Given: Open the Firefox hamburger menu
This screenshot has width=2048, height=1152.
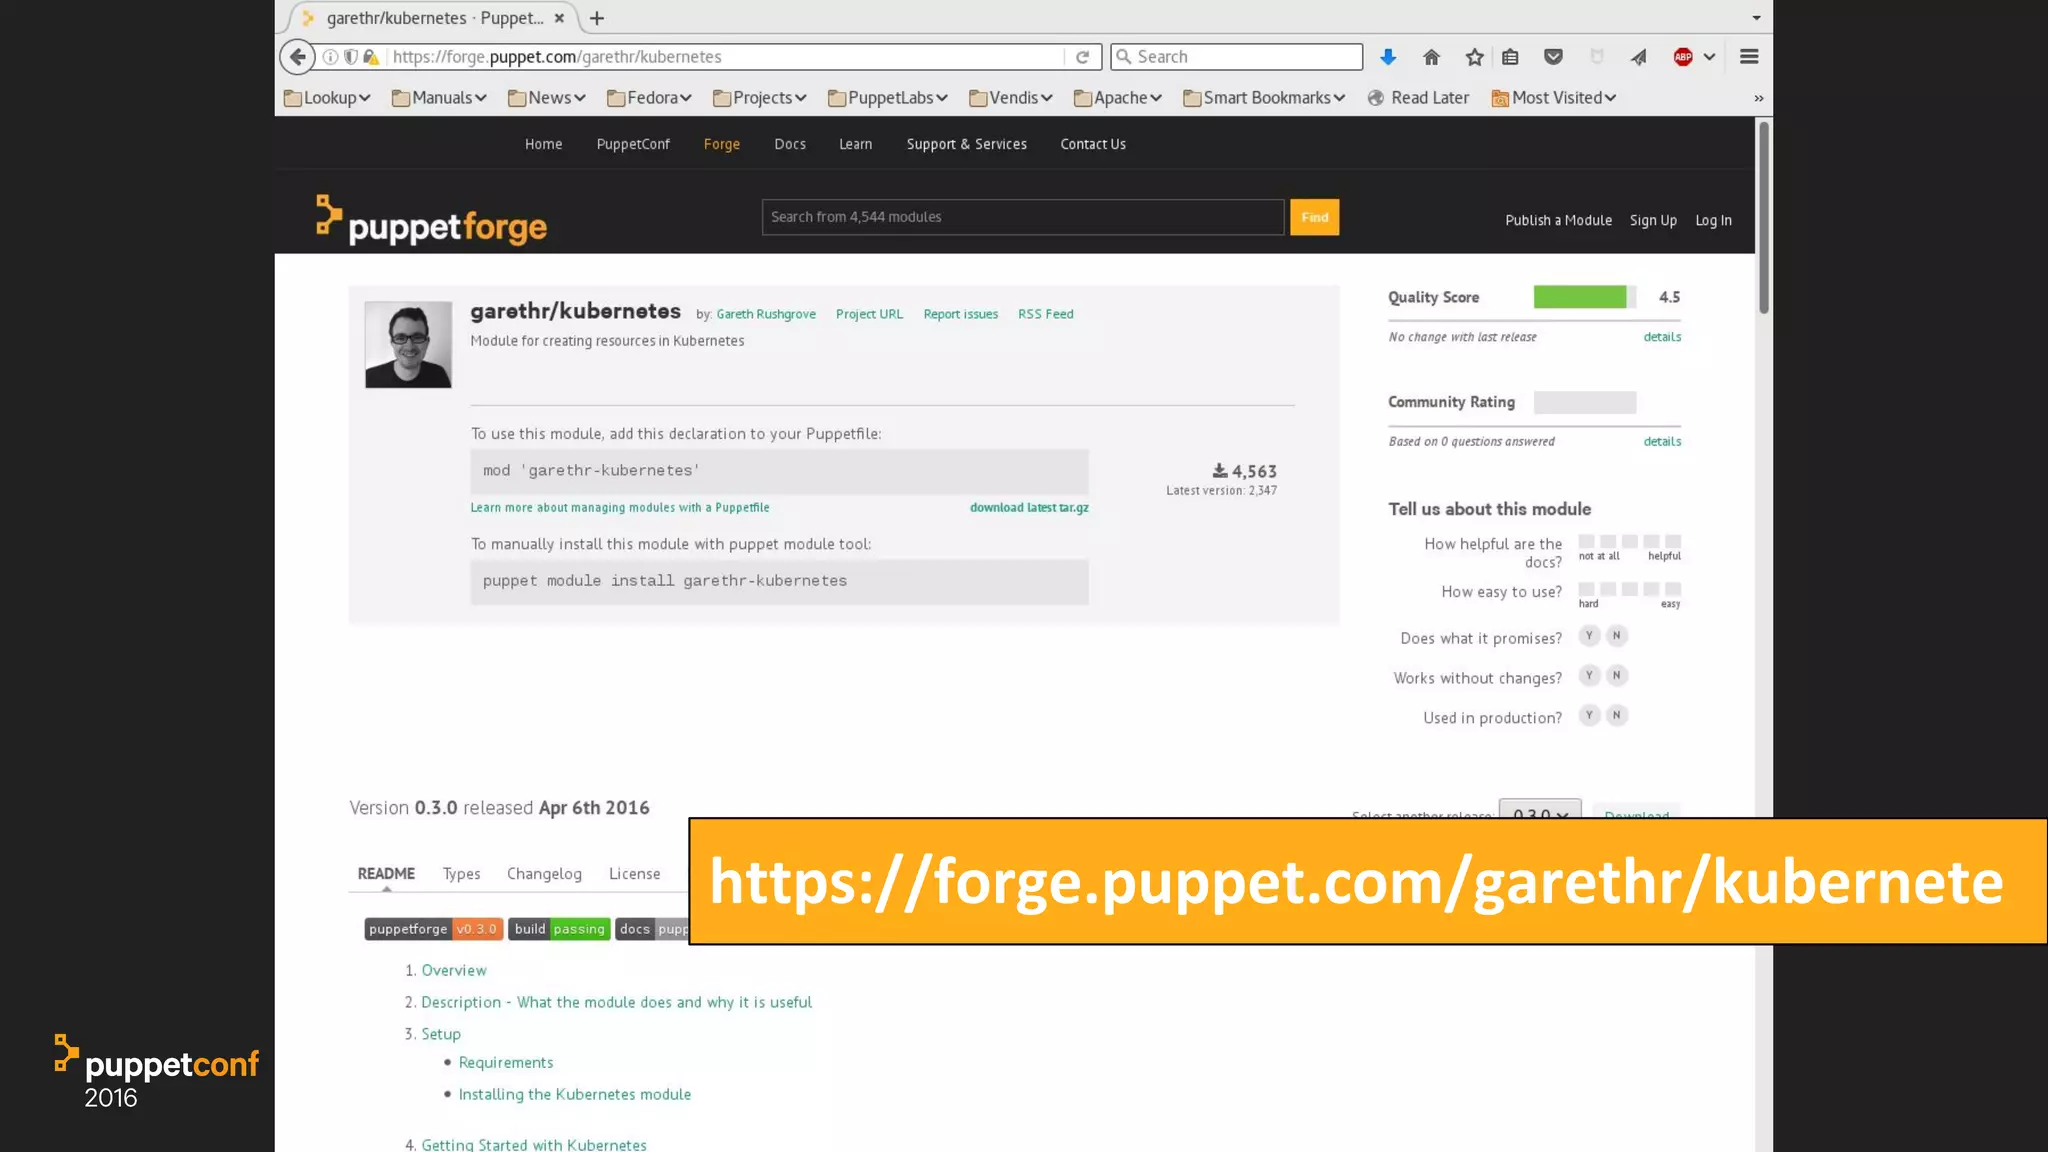Looking at the screenshot, I should point(1749,57).
